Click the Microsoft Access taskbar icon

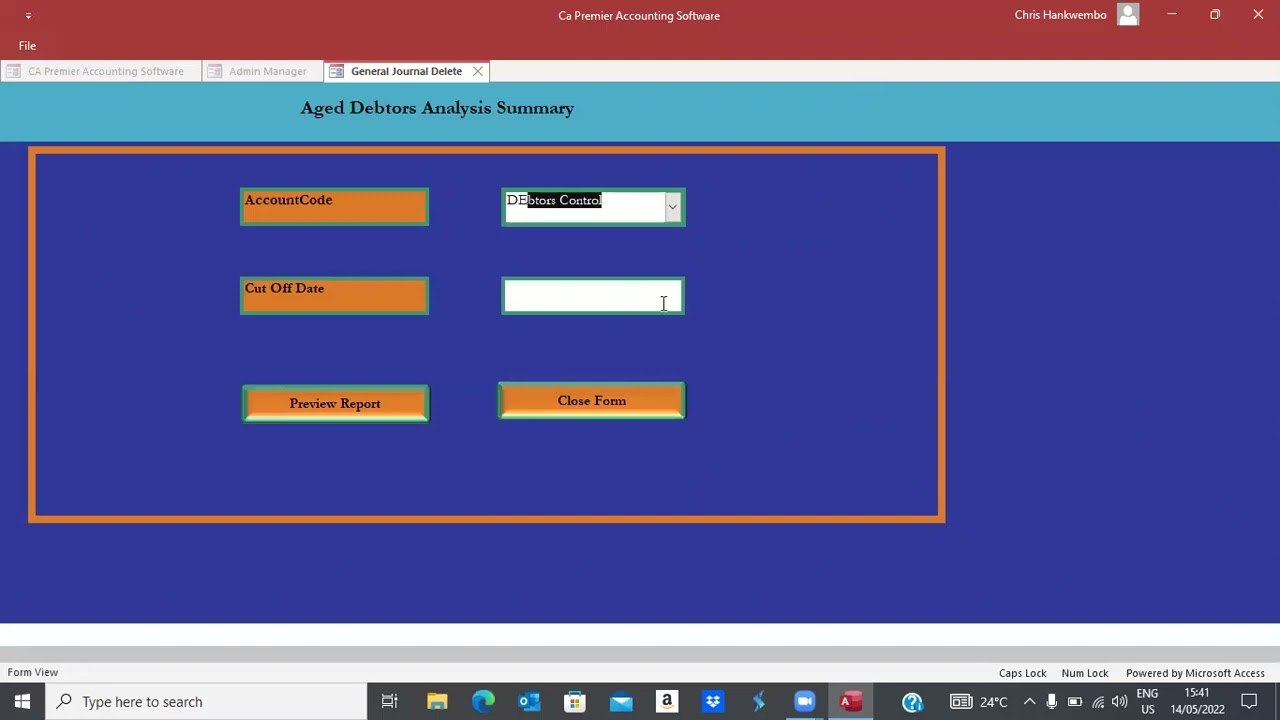pos(851,701)
